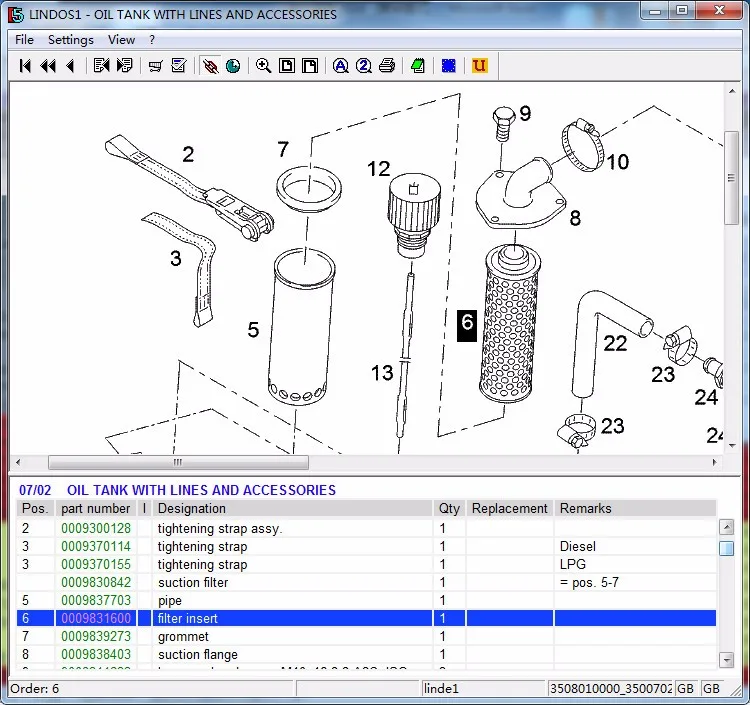
Task: Open the green notepad icon
Action: 418,66
